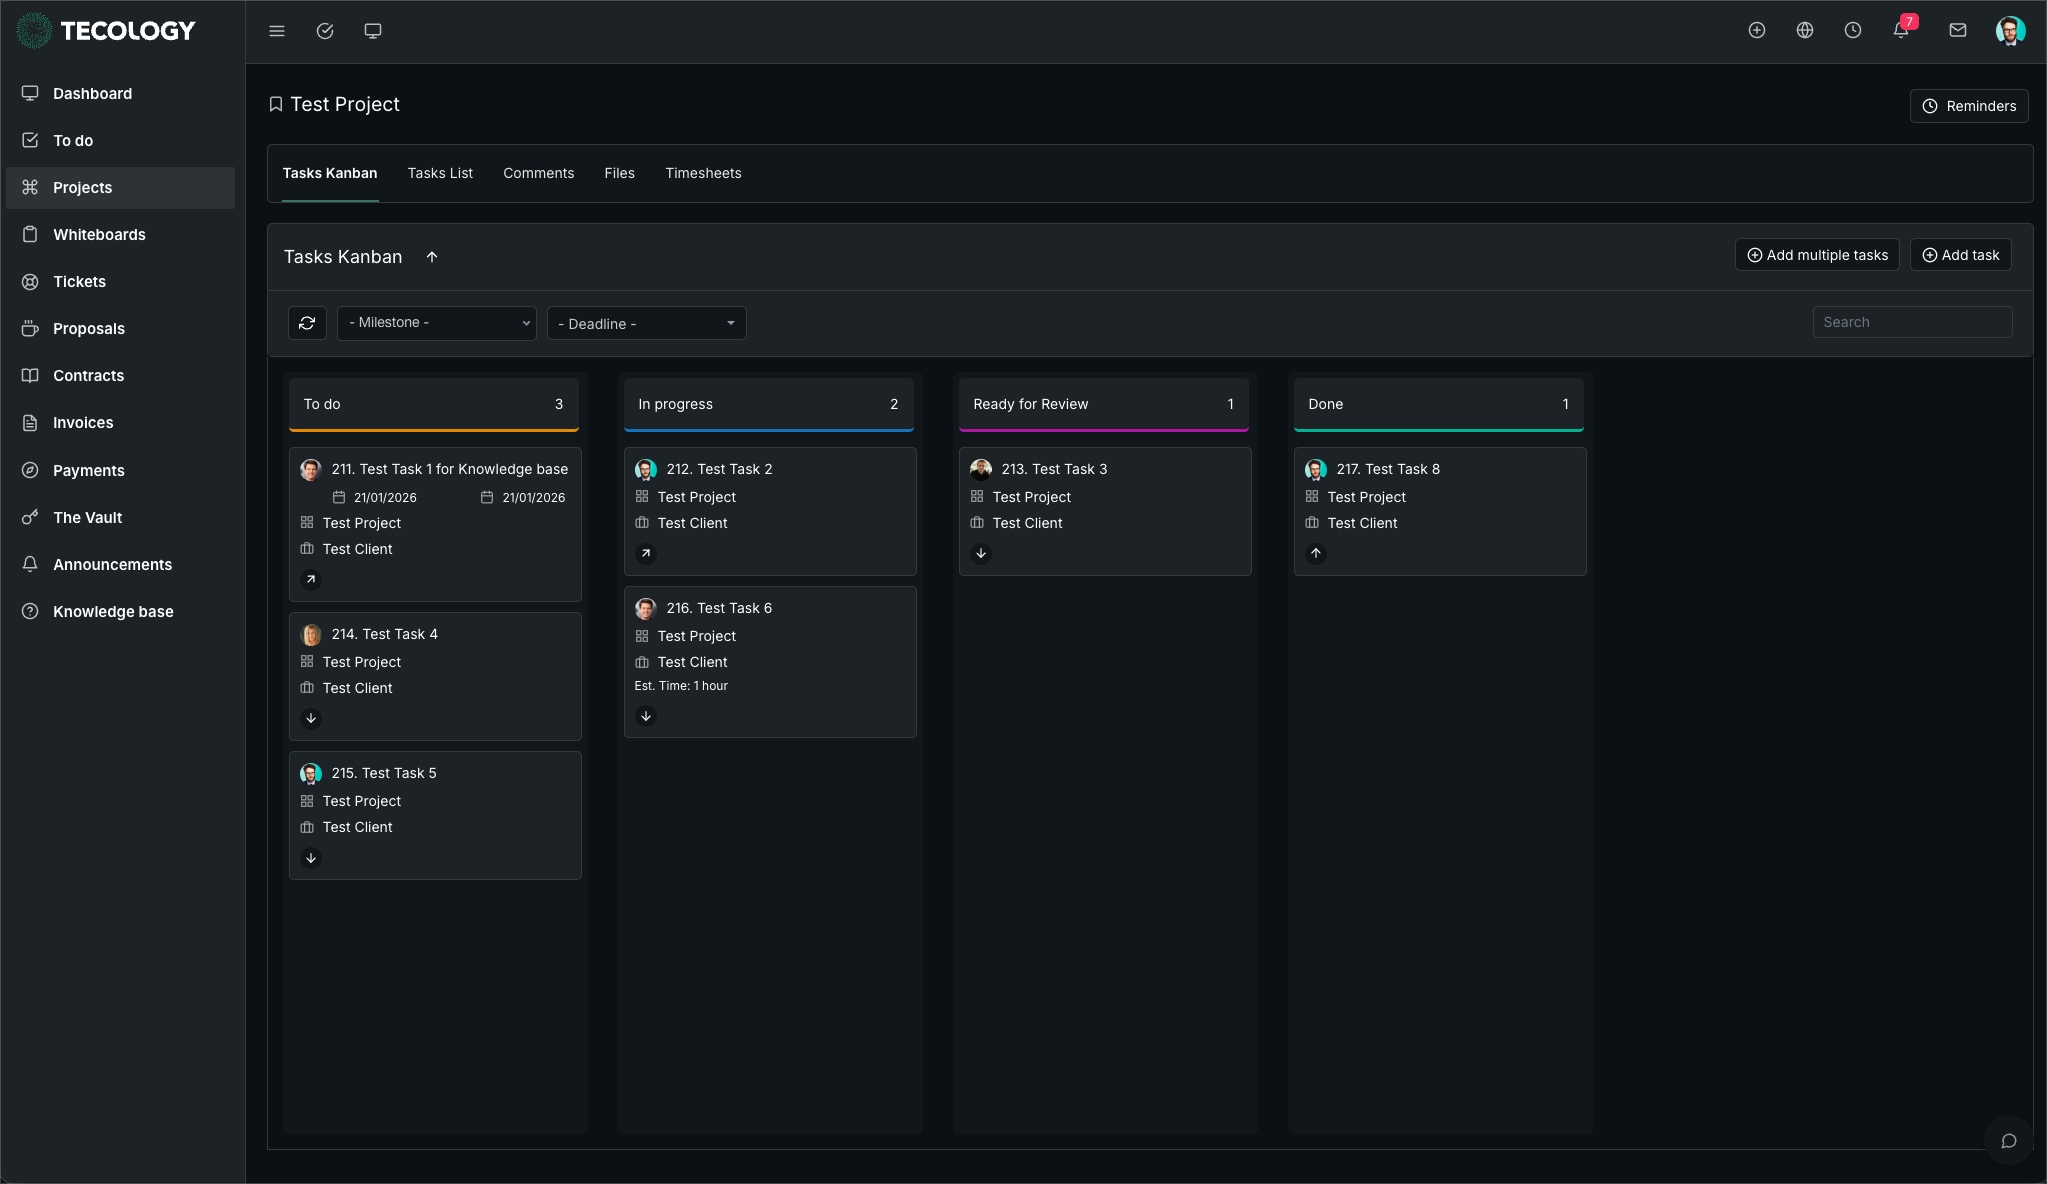Open the language globe icon

click(1805, 31)
